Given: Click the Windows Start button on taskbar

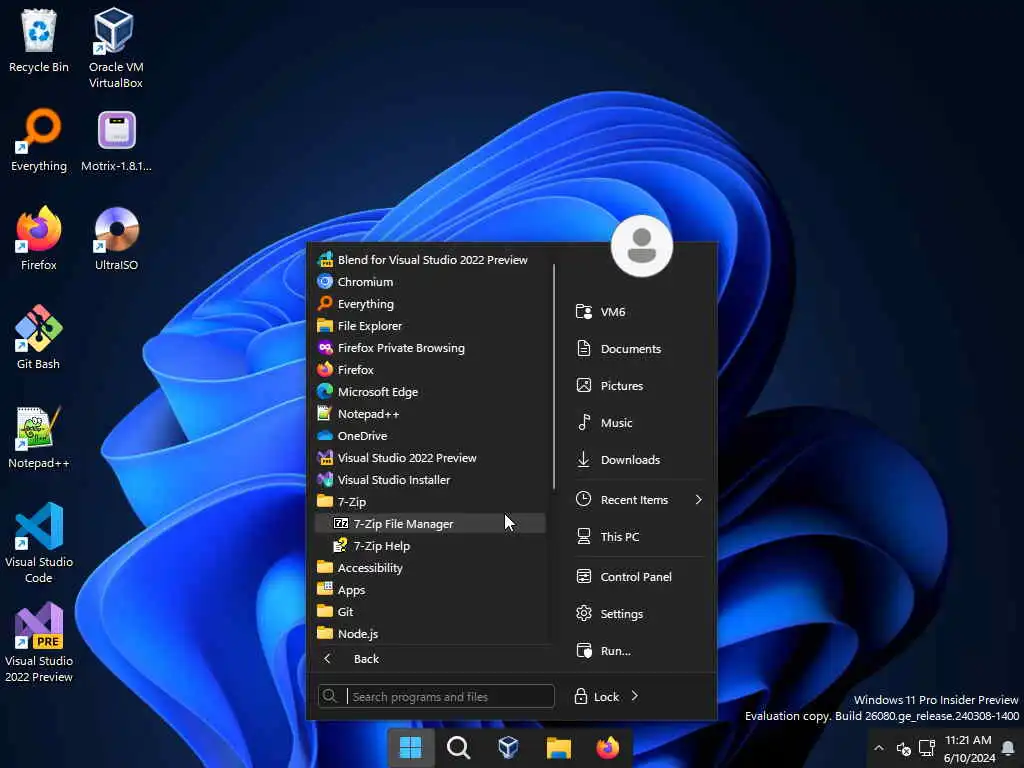Looking at the screenshot, I should 411,747.
